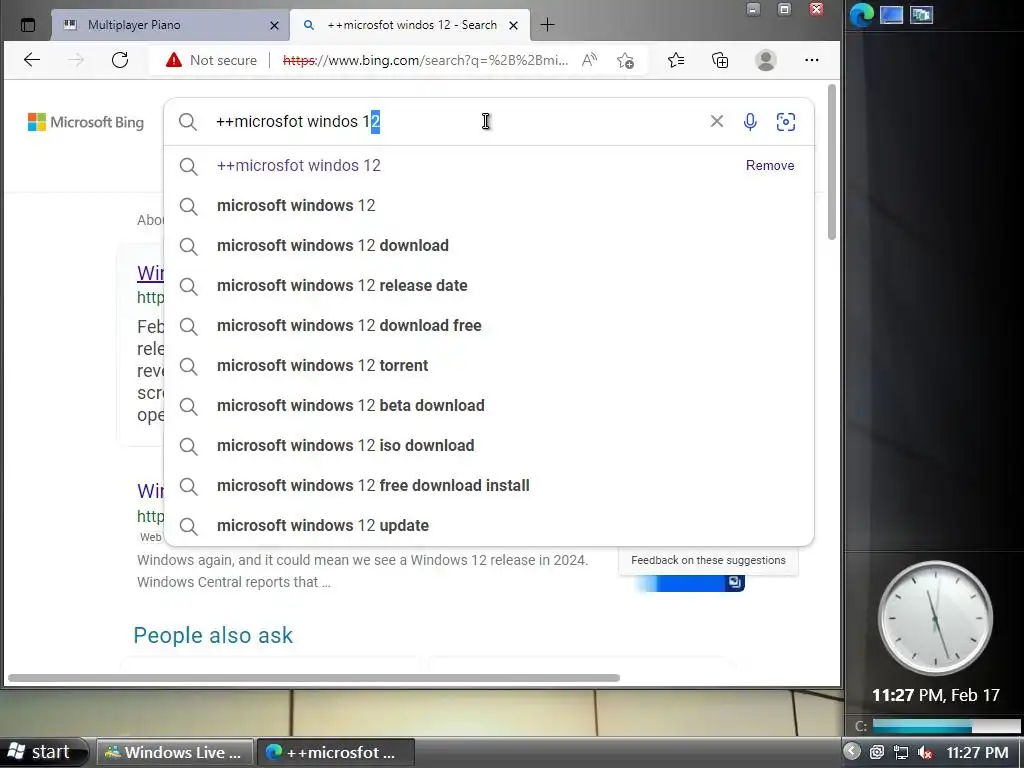Click the search magnifier in Bing box

[x=188, y=121]
